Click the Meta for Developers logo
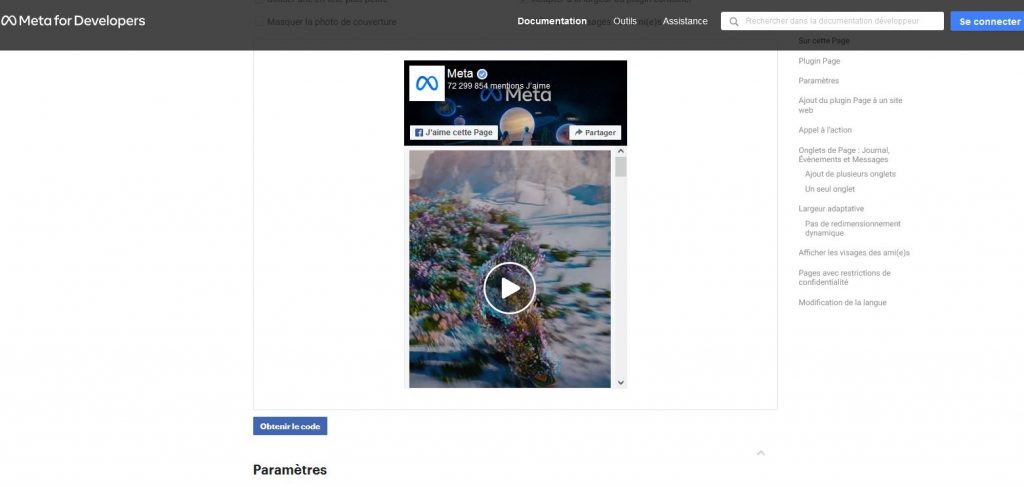 (x=73, y=21)
